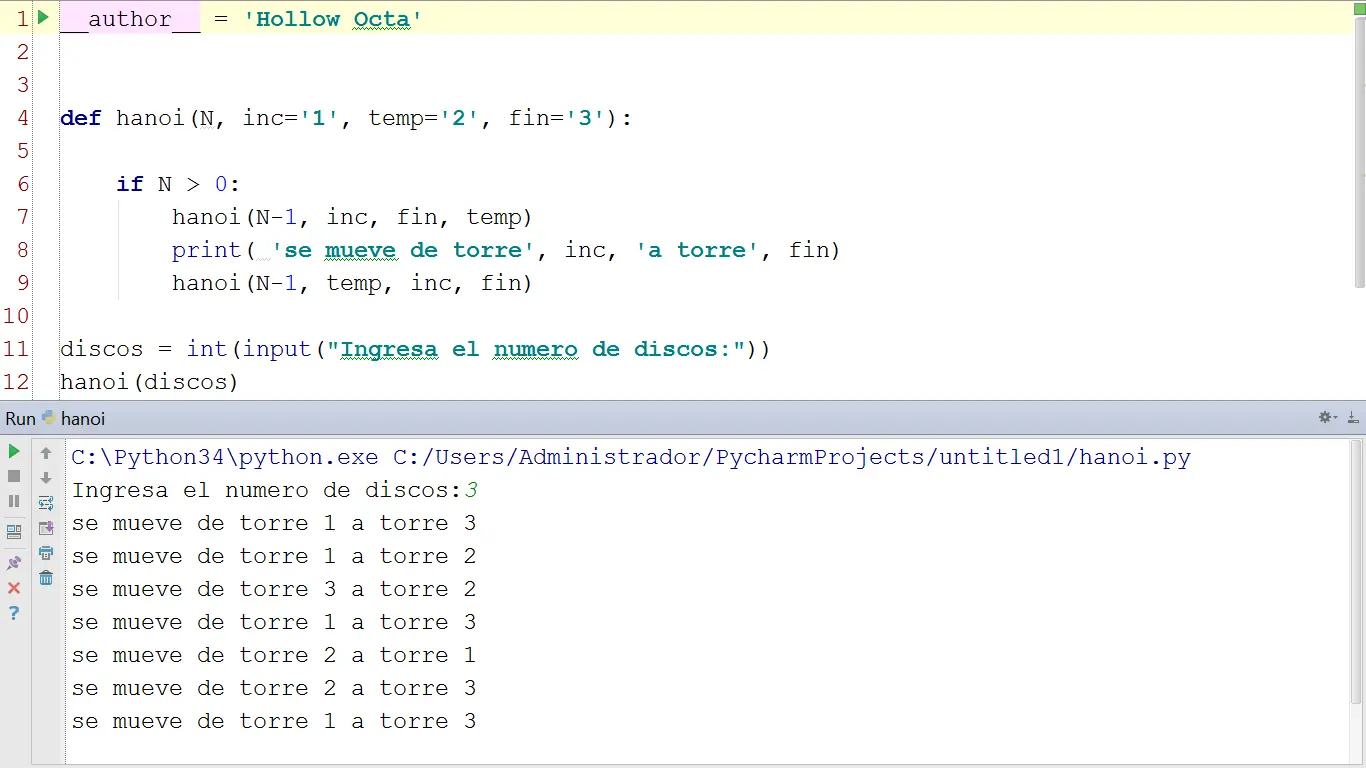This screenshot has width=1366, height=768.
Task: Print the console output
Action: click(x=46, y=553)
